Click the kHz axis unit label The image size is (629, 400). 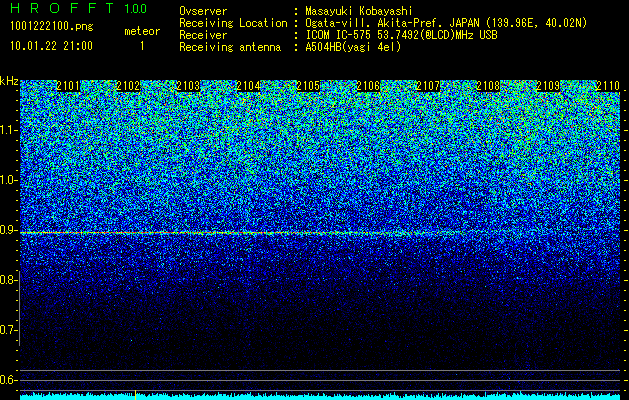[9, 81]
